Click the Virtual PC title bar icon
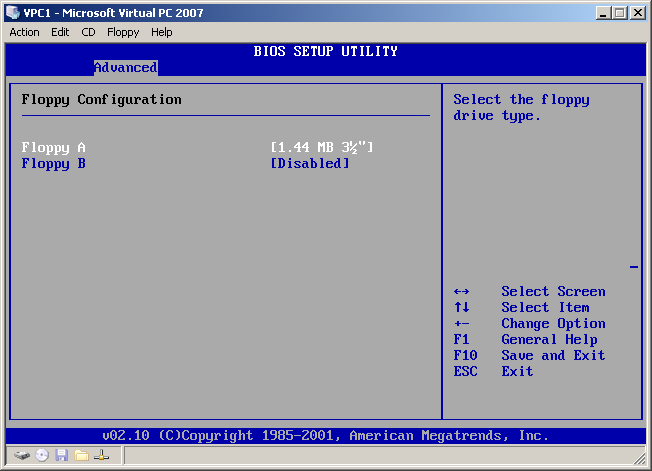 pyautogui.click(x=12, y=13)
